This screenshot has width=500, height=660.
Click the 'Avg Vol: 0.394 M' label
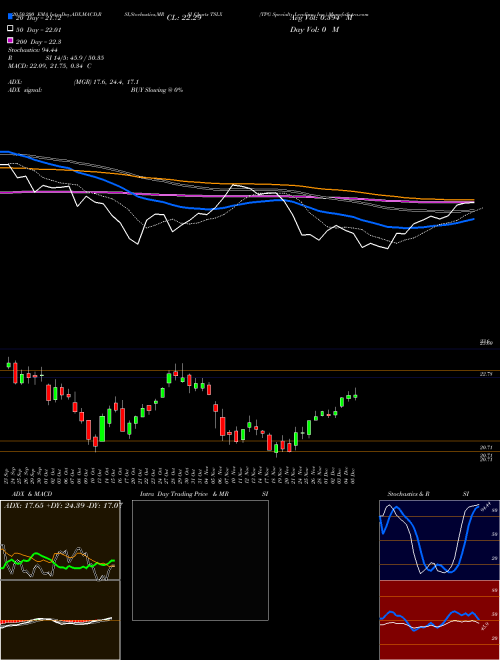(321, 18)
